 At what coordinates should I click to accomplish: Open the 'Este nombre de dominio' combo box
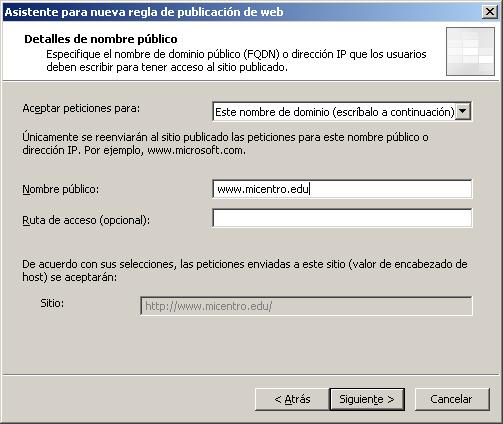[x=342, y=112]
